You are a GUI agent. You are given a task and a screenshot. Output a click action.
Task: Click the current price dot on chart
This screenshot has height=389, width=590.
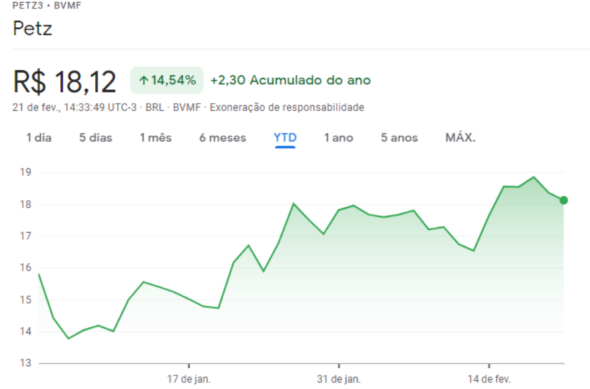(563, 201)
